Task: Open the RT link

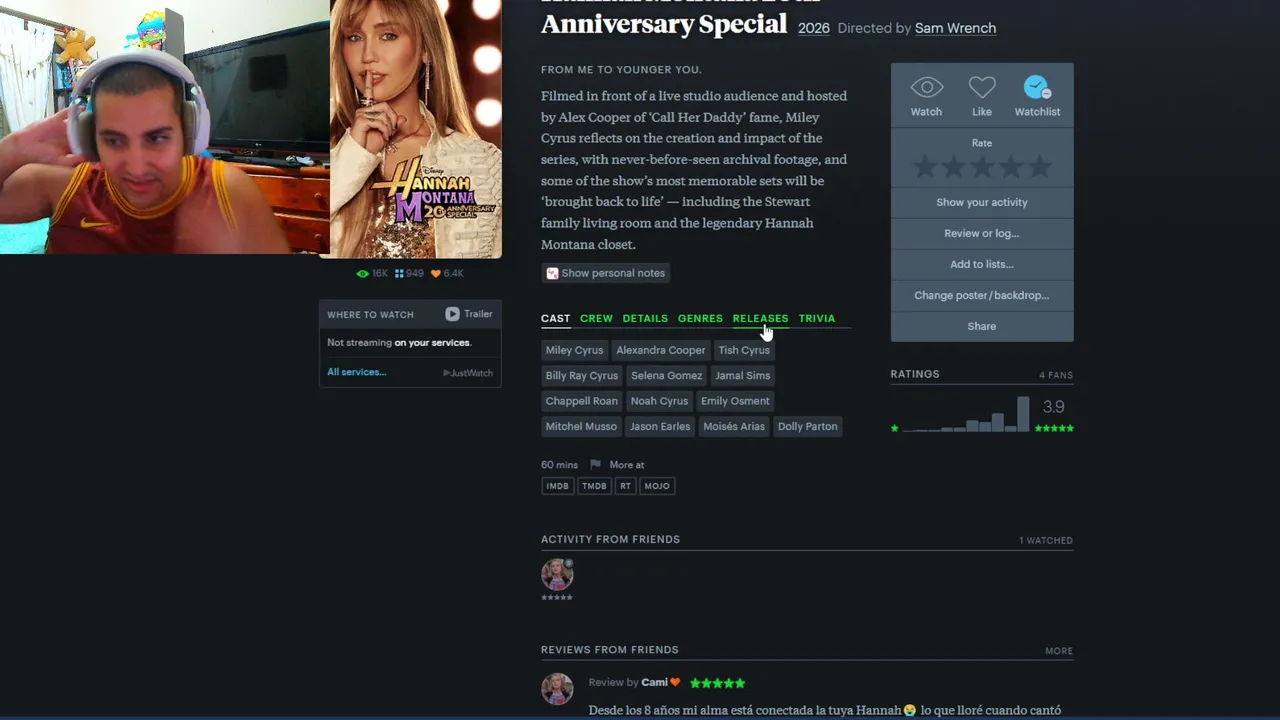Action: point(625,486)
